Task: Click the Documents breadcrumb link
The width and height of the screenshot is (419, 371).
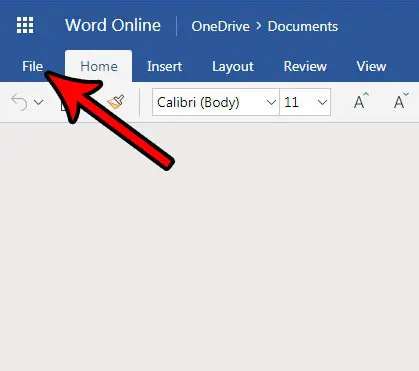Action: coord(303,26)
